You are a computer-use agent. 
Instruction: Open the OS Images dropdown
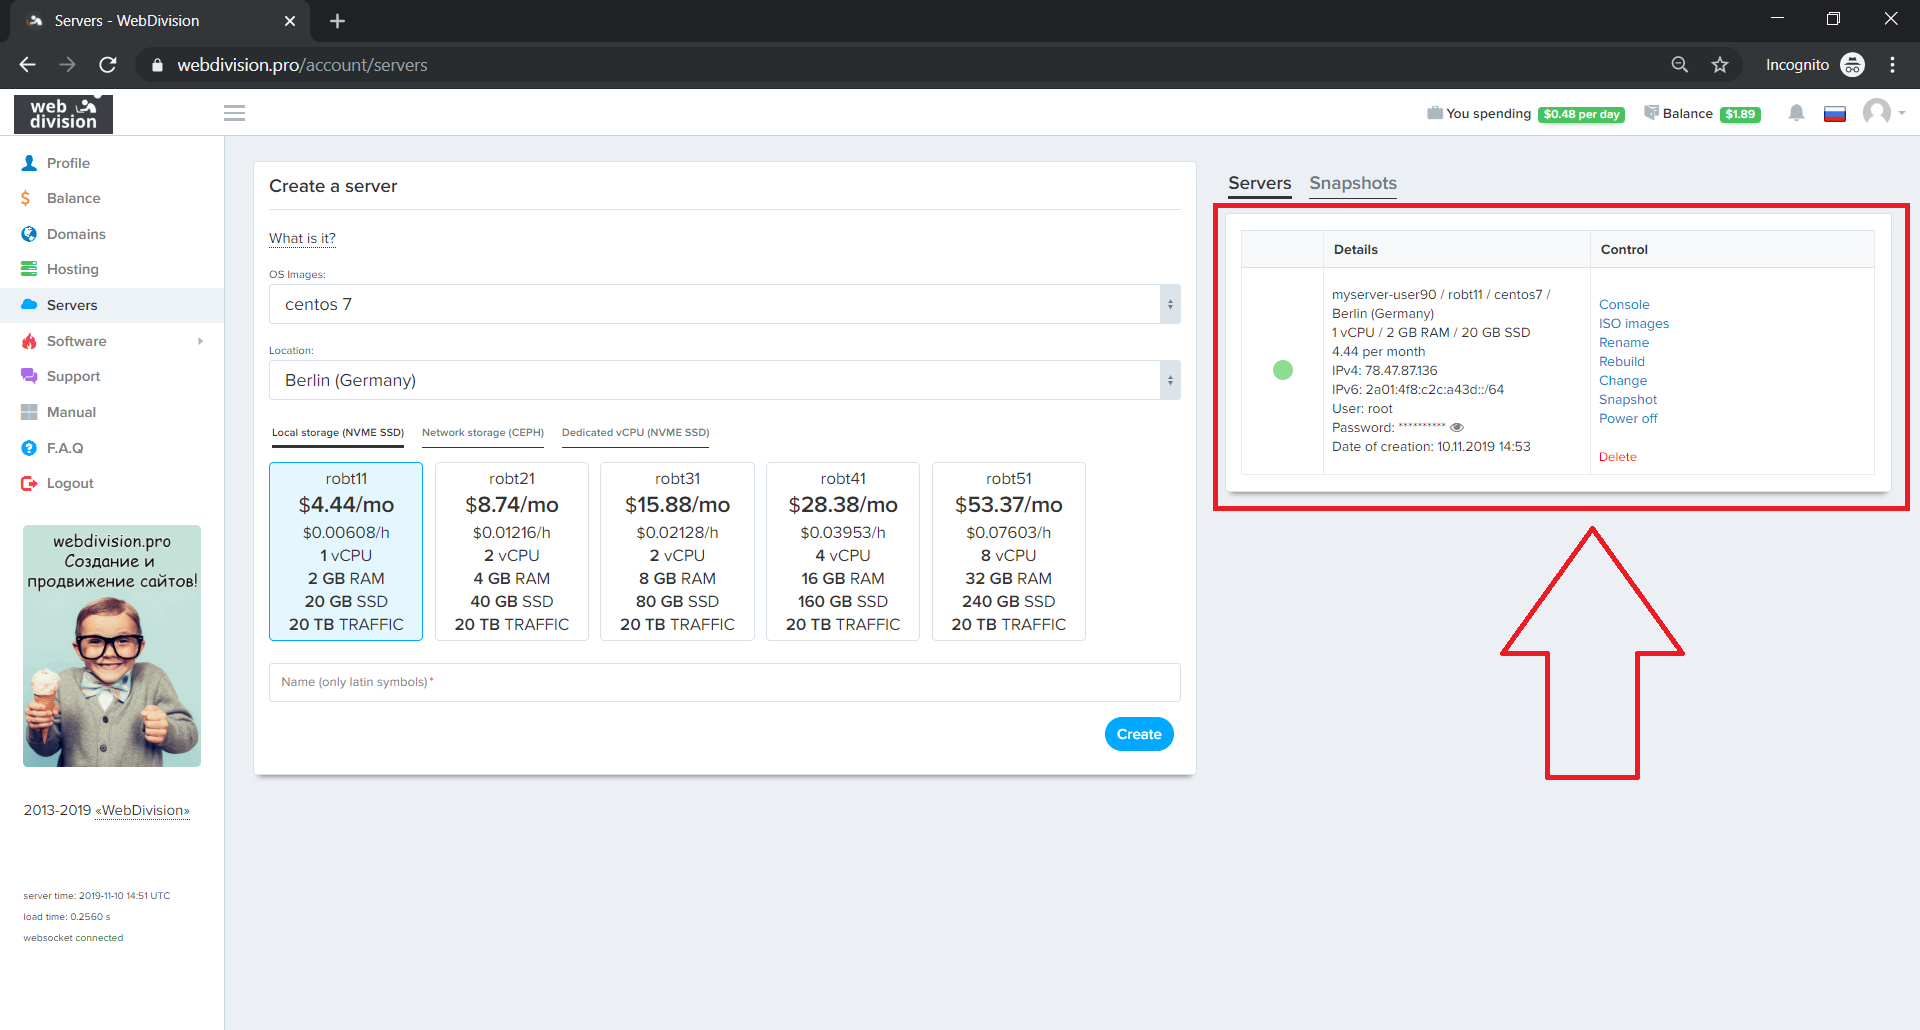point(724,304)
